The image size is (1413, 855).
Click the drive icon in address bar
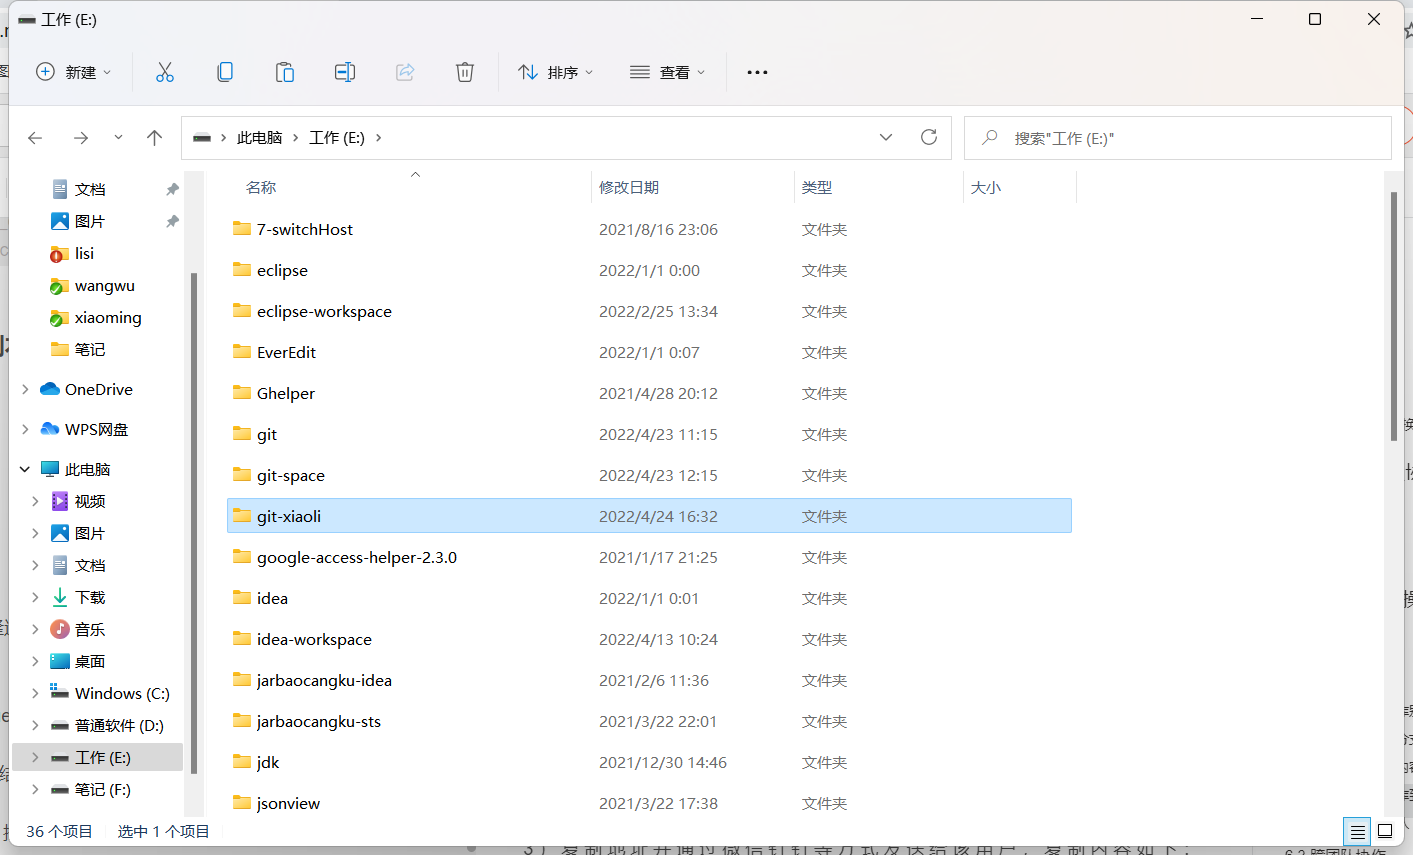click(202, 138)
